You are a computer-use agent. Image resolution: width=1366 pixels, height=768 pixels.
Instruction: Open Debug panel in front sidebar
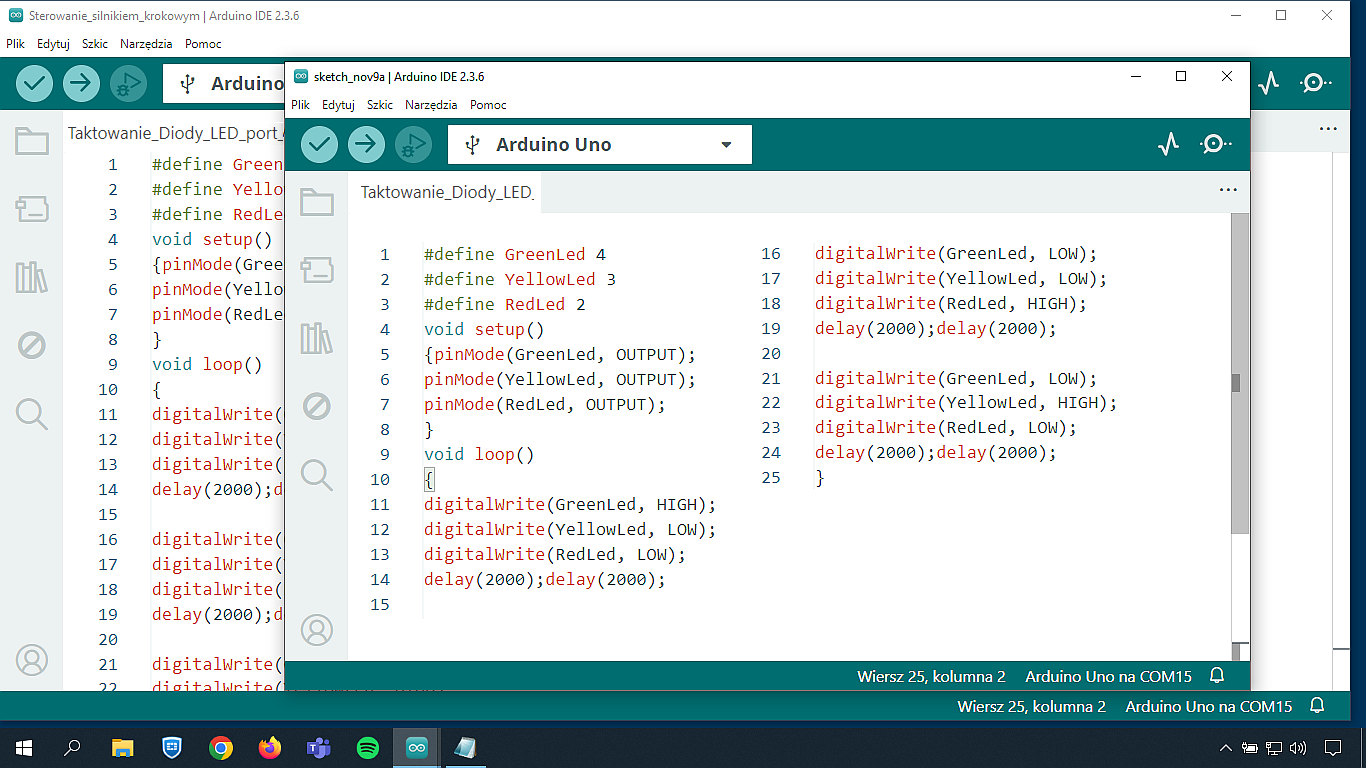[317, 406]
